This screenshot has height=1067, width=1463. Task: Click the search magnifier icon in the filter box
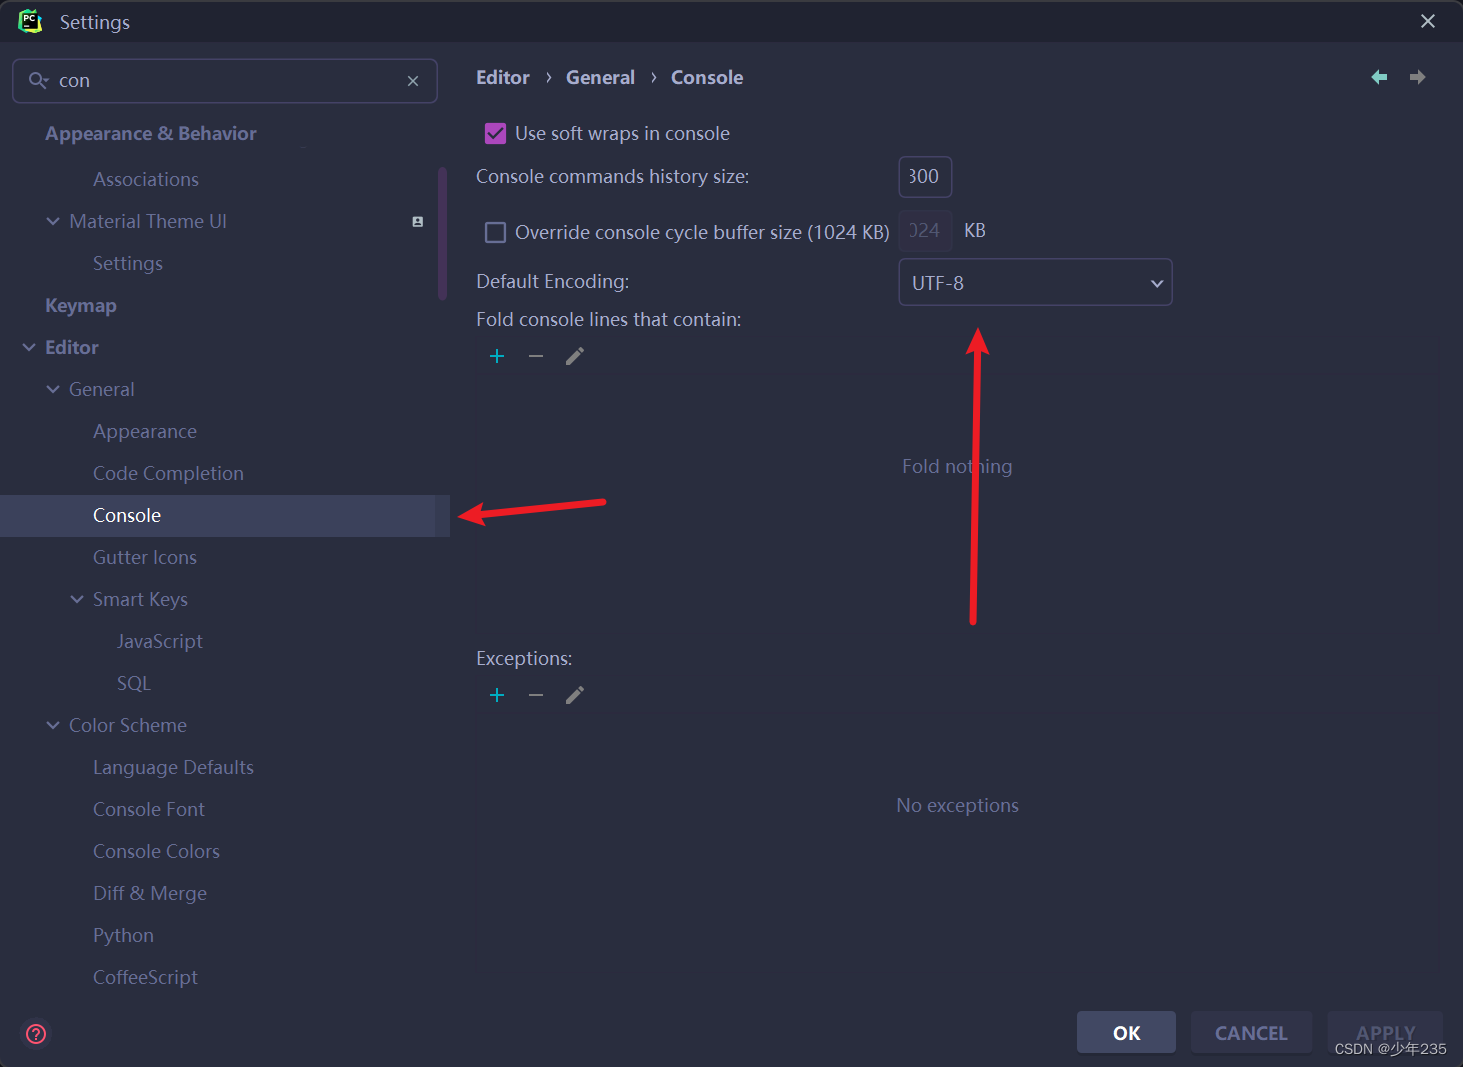(38, 81)
